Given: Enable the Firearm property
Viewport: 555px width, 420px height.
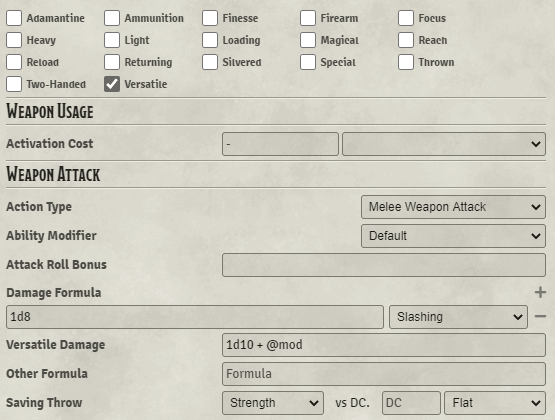Looking at the screenshot, I should 308,18.
